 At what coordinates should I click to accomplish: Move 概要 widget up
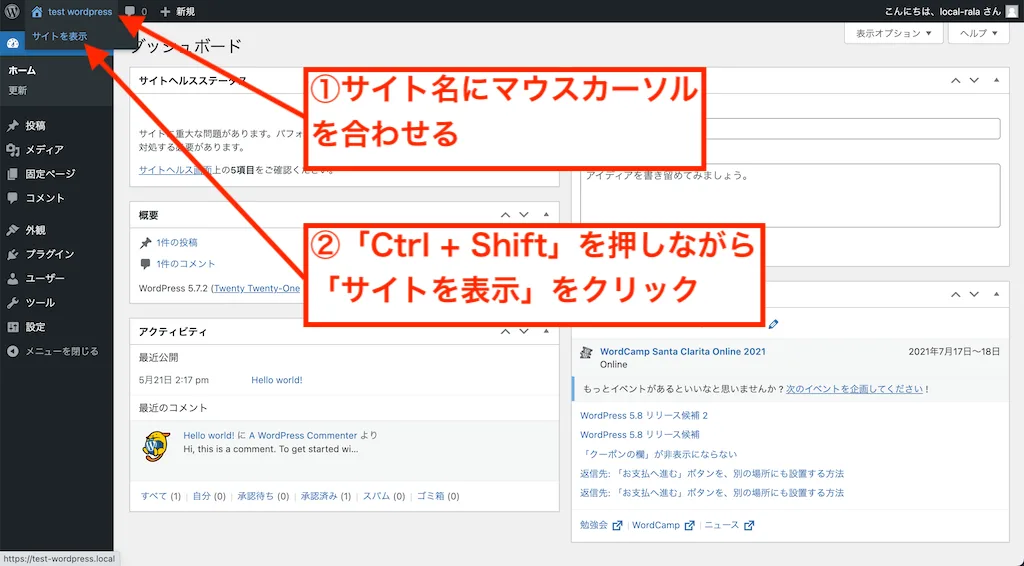[x=505, y=215]
